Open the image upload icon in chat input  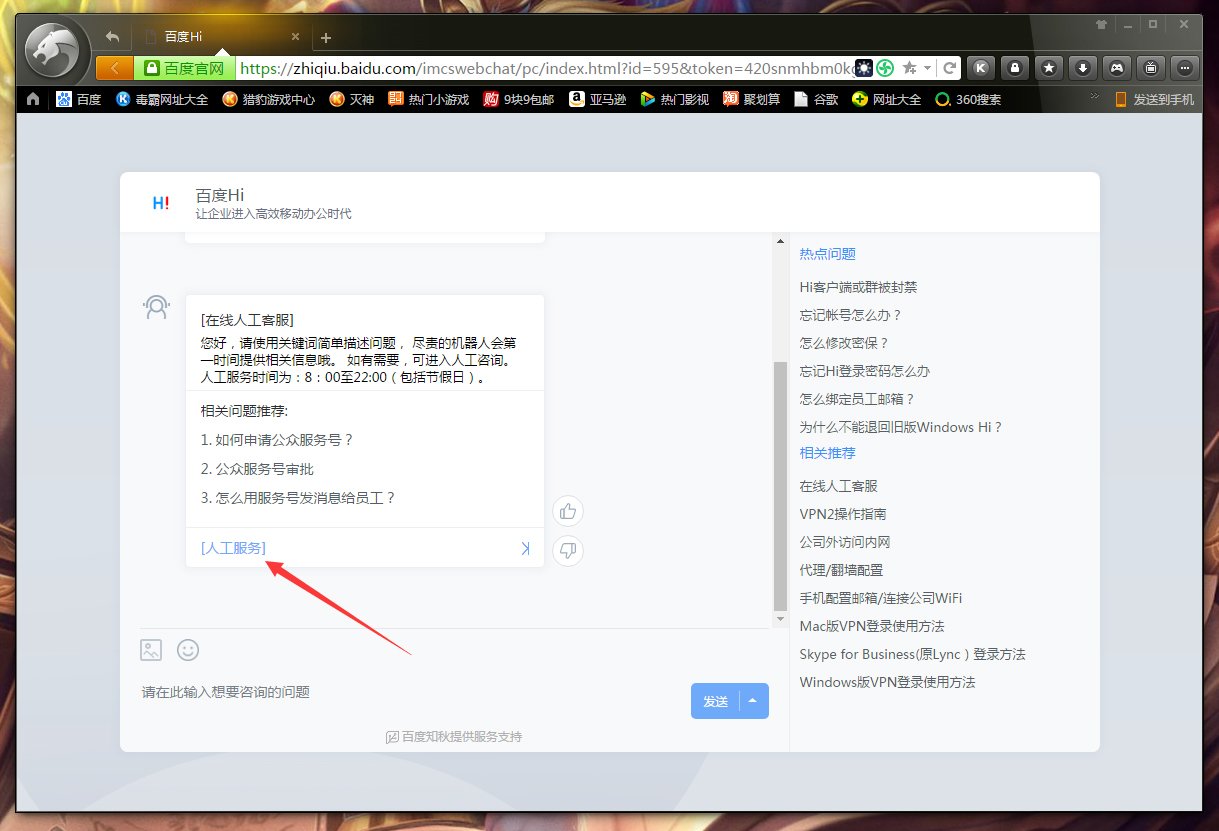tap(150, 650)
